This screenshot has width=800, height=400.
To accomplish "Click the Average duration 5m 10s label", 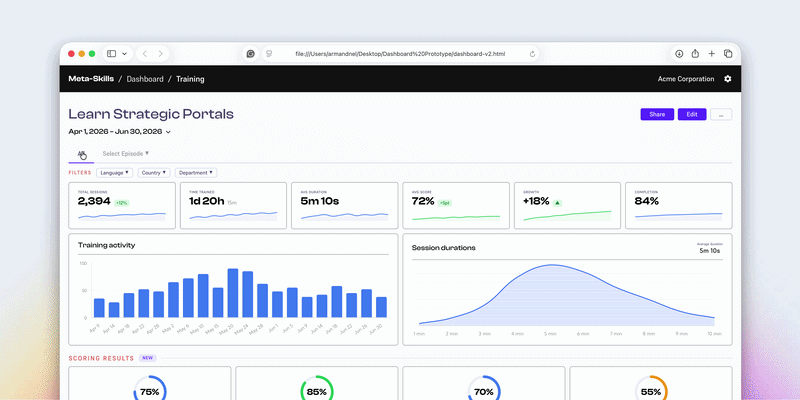I will 710,248.
